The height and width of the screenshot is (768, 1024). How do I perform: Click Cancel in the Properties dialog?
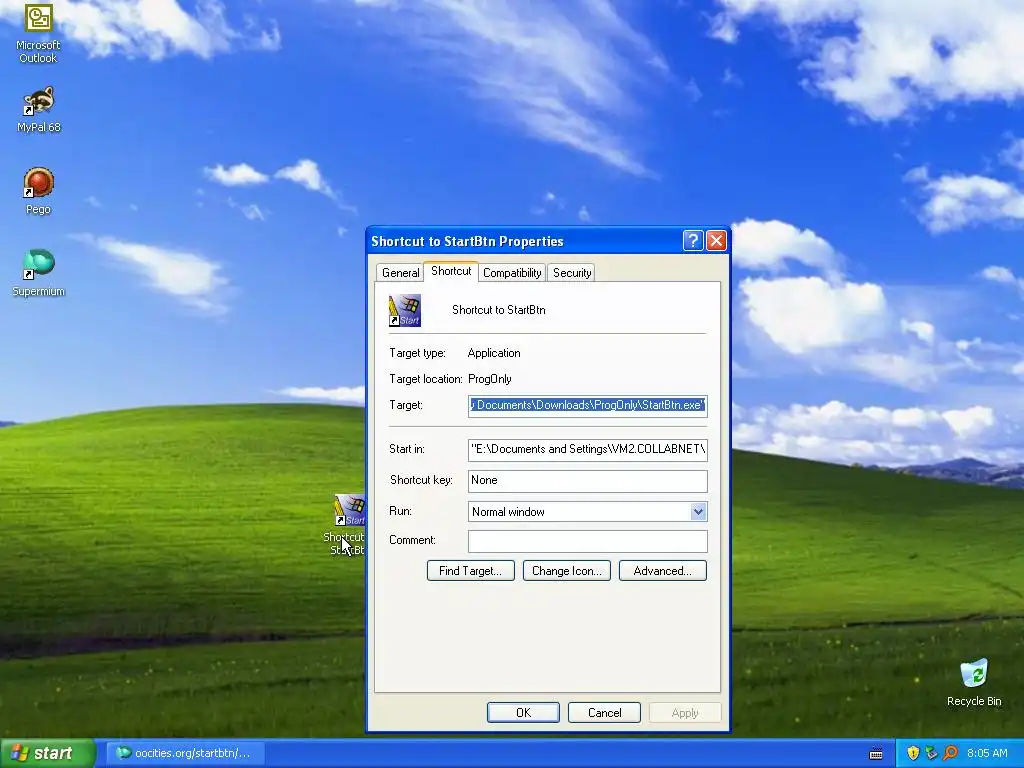(x=604, y=712)
